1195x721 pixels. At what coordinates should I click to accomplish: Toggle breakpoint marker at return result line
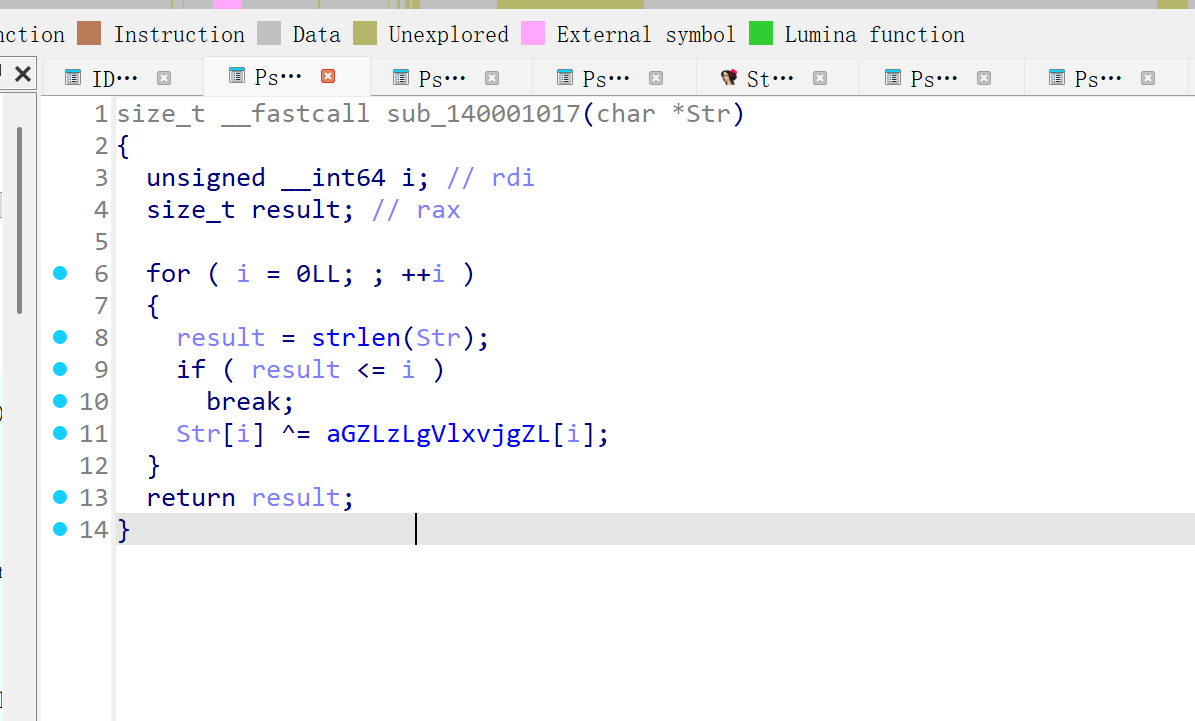[x=60, y=497]
